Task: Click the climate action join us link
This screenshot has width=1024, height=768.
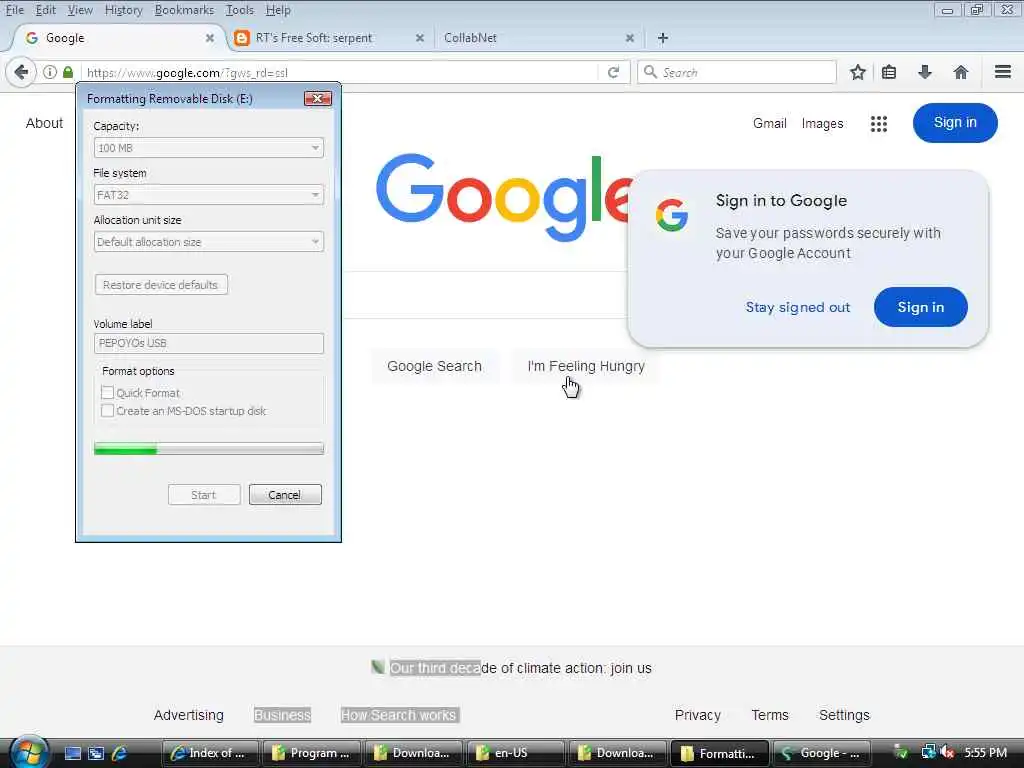Action: (520, 668)
